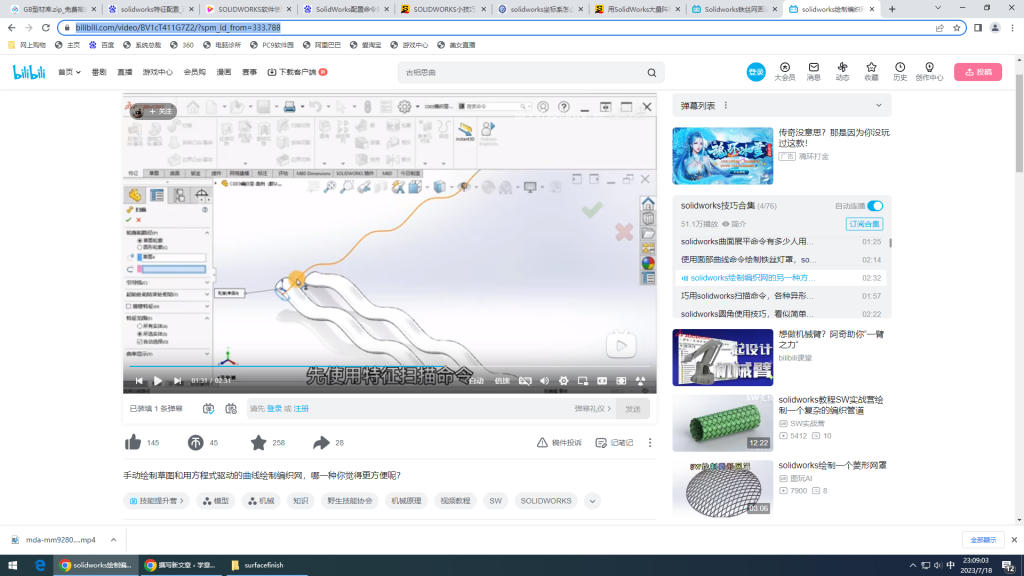The height and width of the screenshot is (576, 1024).
Task: Open player settings gear icon
Action: 564,381
